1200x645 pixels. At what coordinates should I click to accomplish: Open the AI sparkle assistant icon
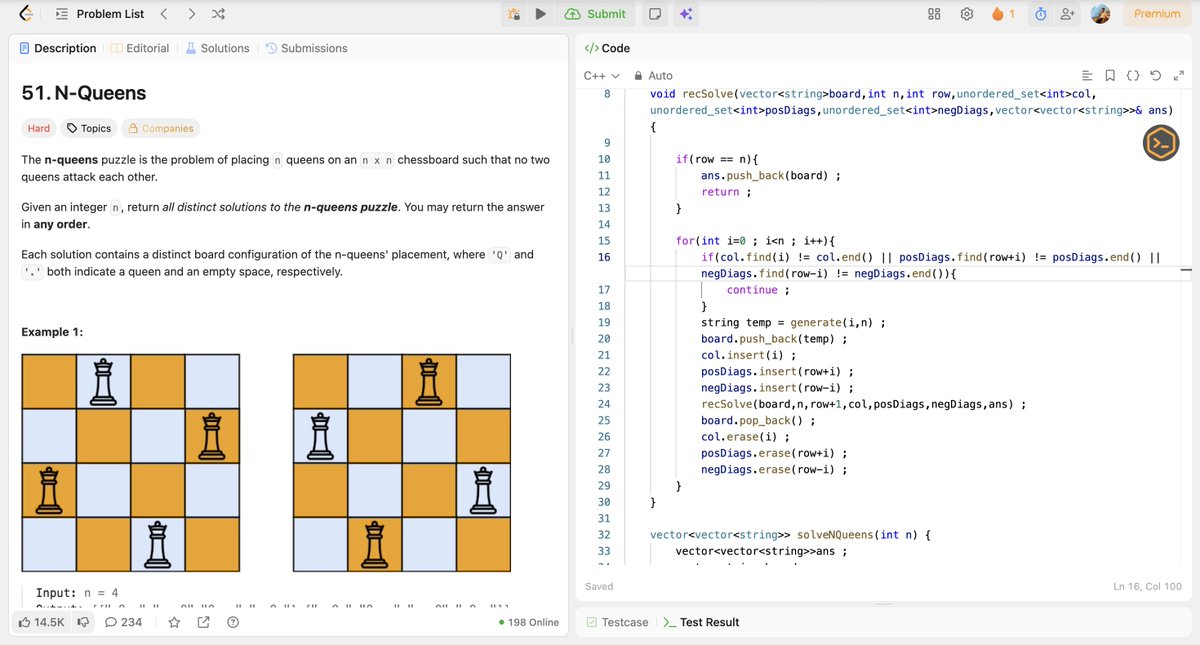[686, 14]
